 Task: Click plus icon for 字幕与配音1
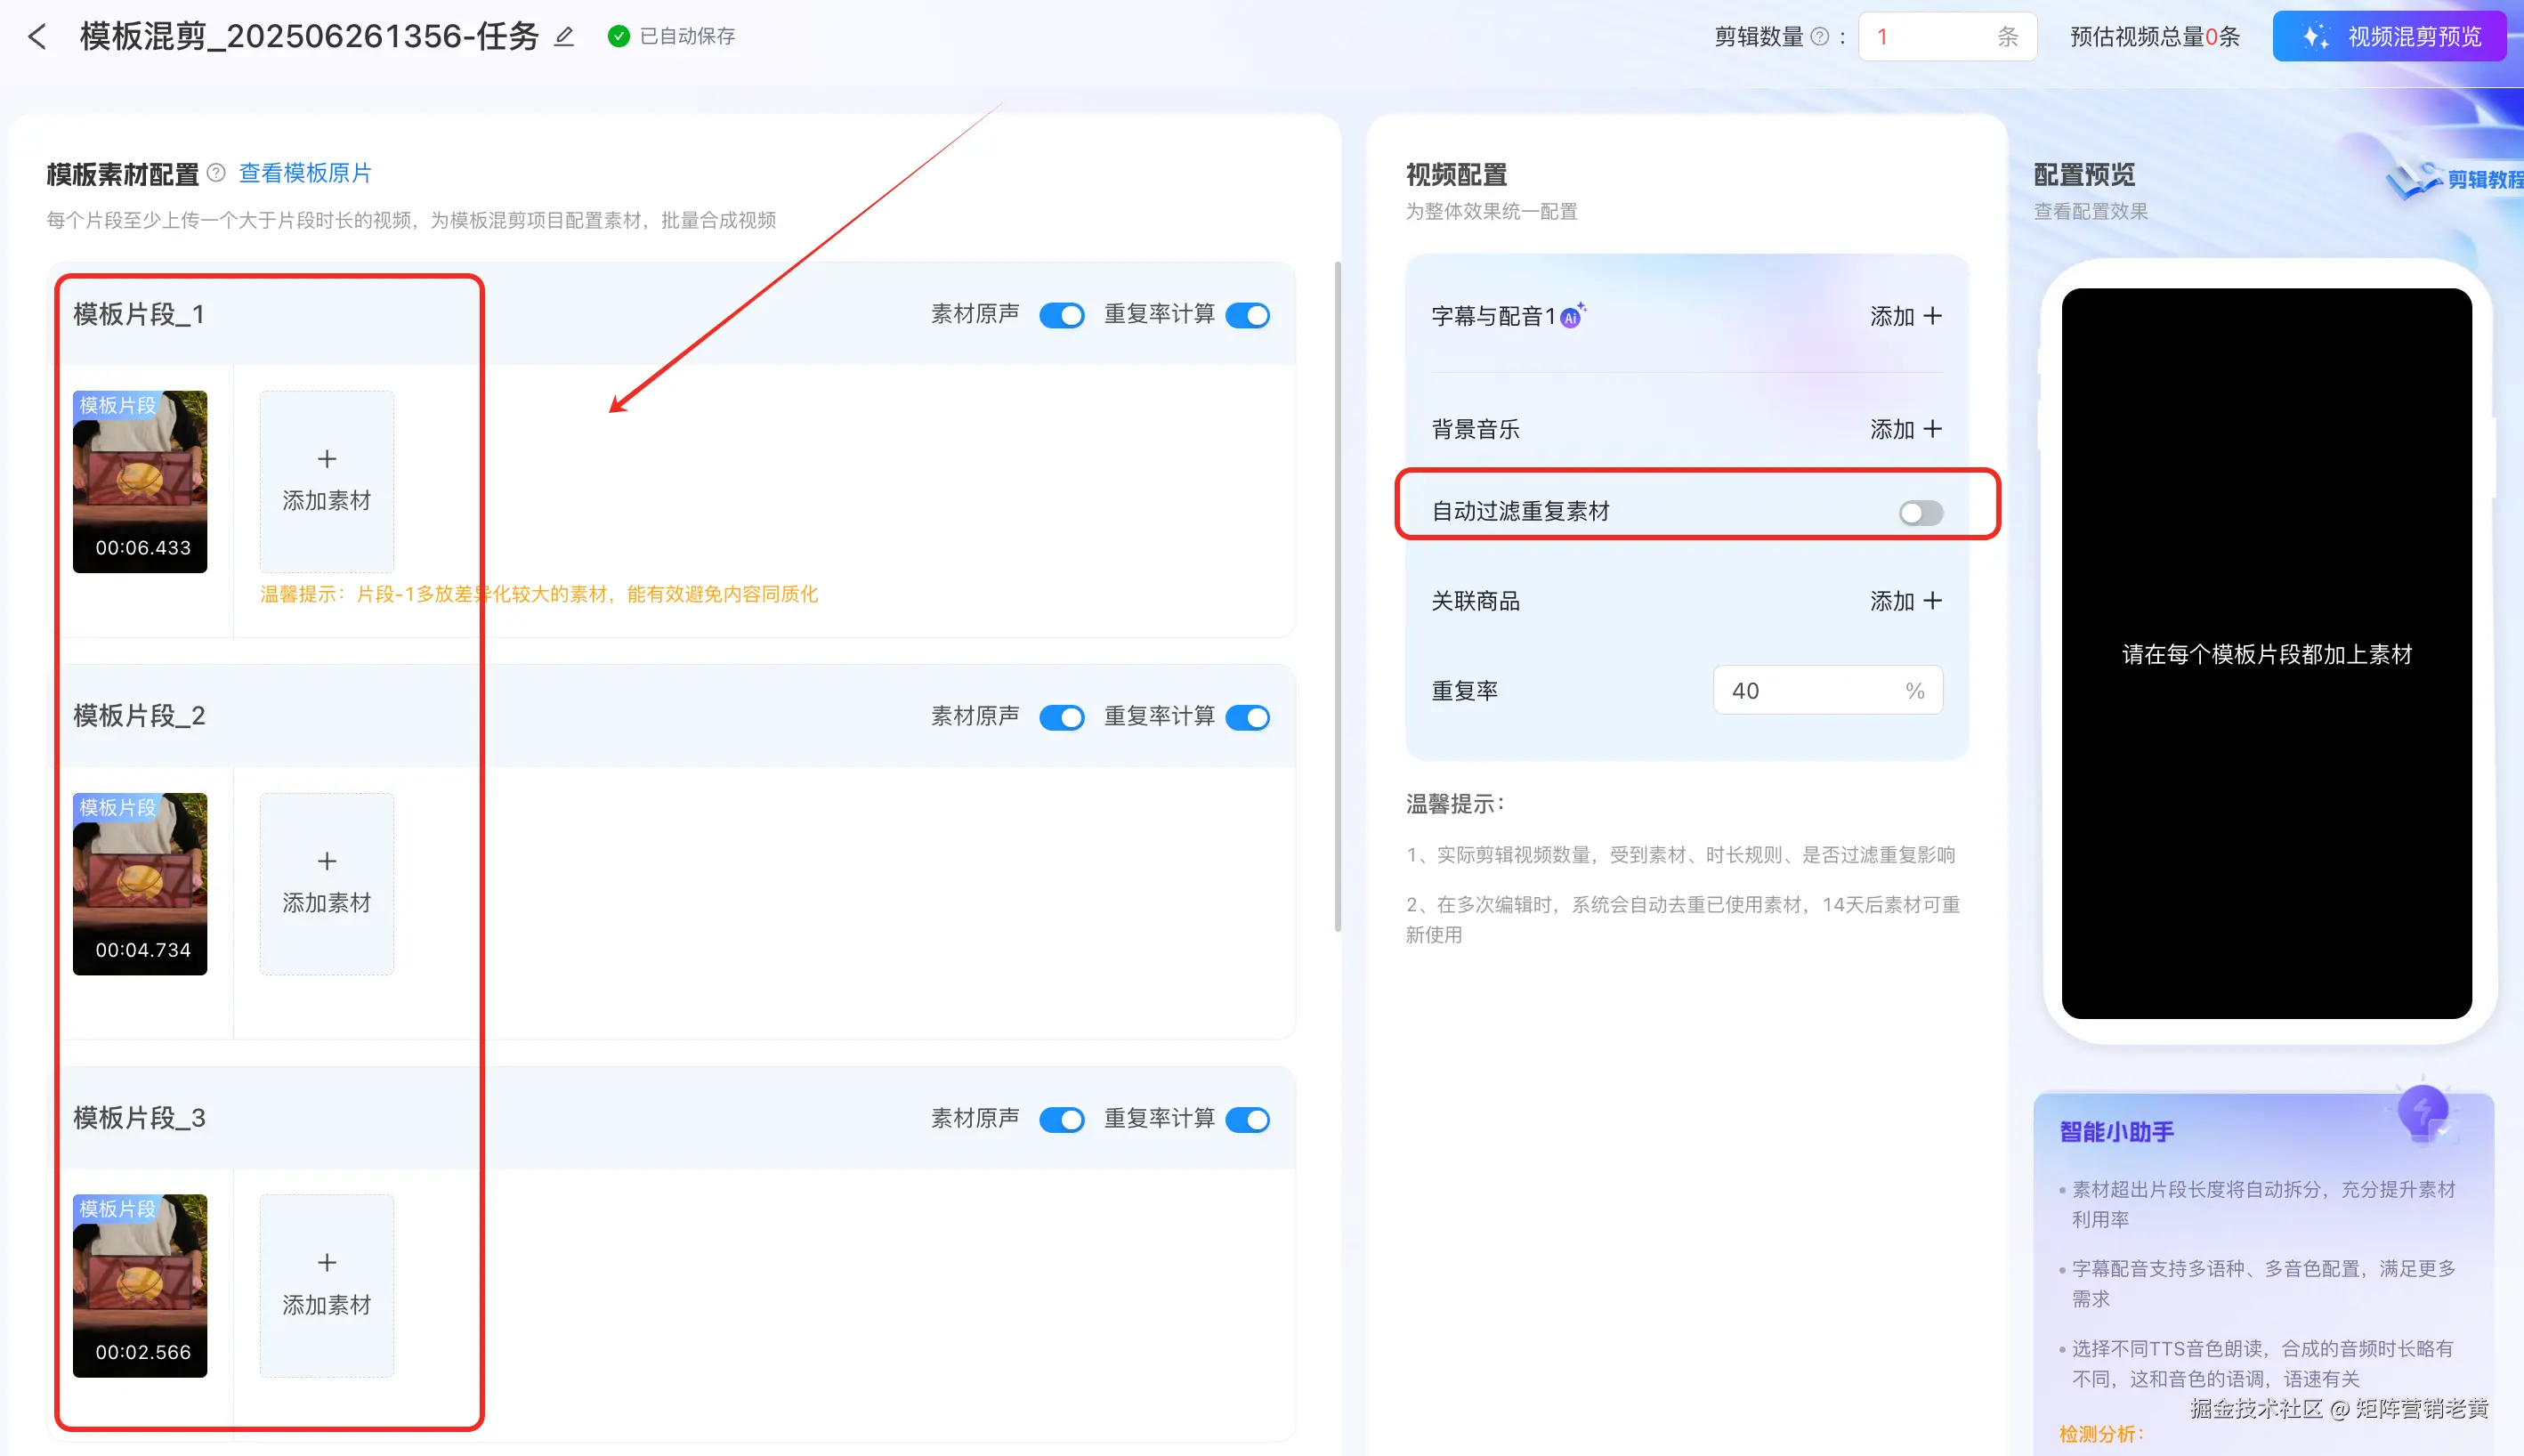[1932, 316]
